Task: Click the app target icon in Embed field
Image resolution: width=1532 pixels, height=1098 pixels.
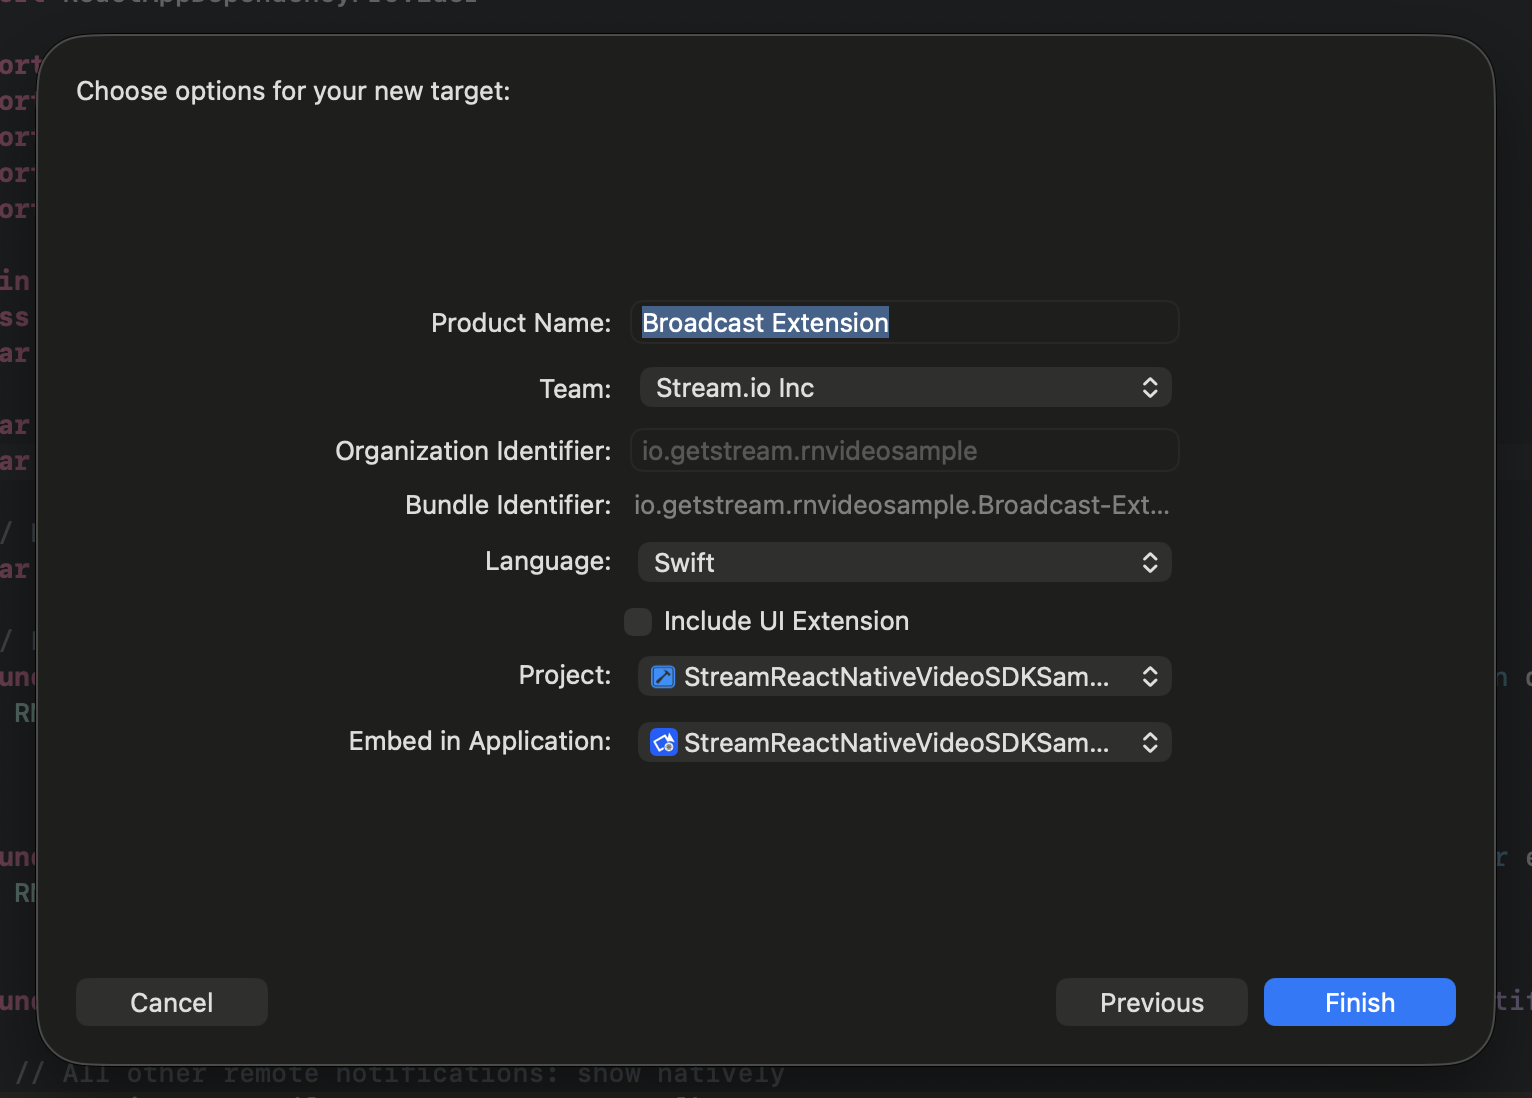Action: click(664, 743)
